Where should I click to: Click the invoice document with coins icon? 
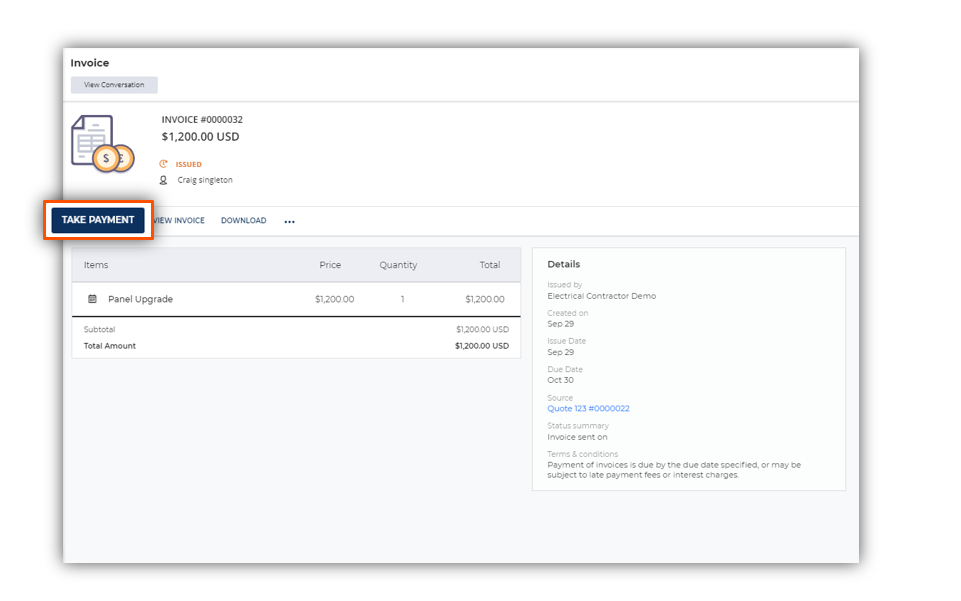click(x=102, y=144)
